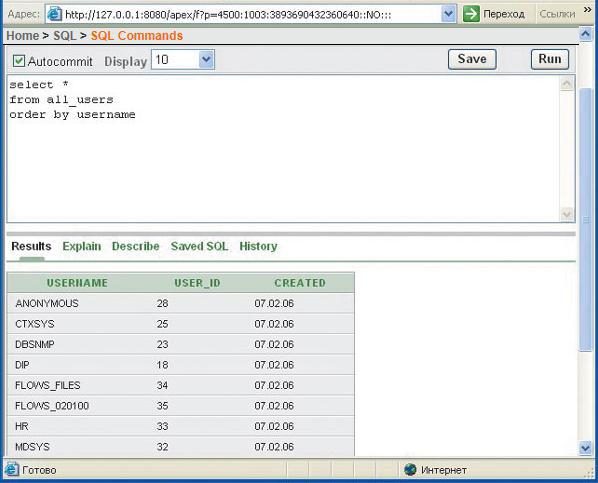This screenshot has width=598, height=483.
Task: Open the Describe tab
Action: point(136,246)
